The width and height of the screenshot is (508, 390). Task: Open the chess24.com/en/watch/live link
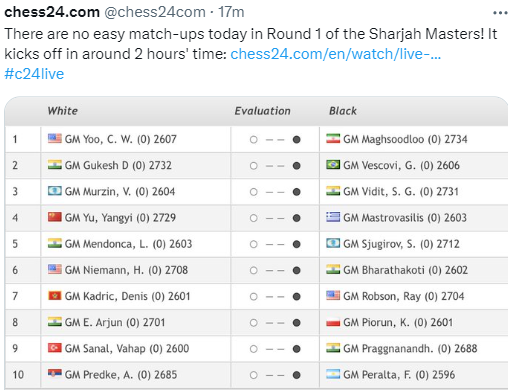click(x=336, y=54)
